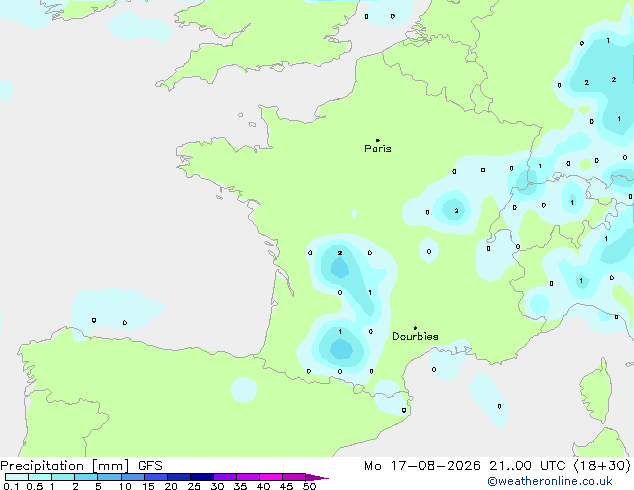Select the Paris city label
The image size is (634, 490).
378,149
